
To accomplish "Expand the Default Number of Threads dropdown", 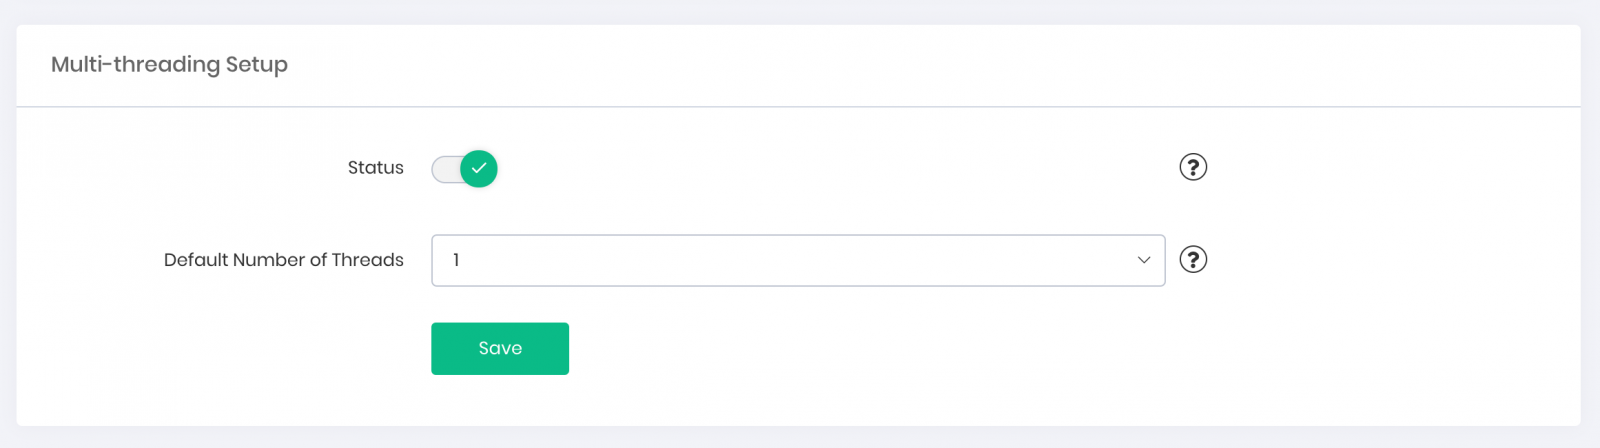I will (797, 260).
